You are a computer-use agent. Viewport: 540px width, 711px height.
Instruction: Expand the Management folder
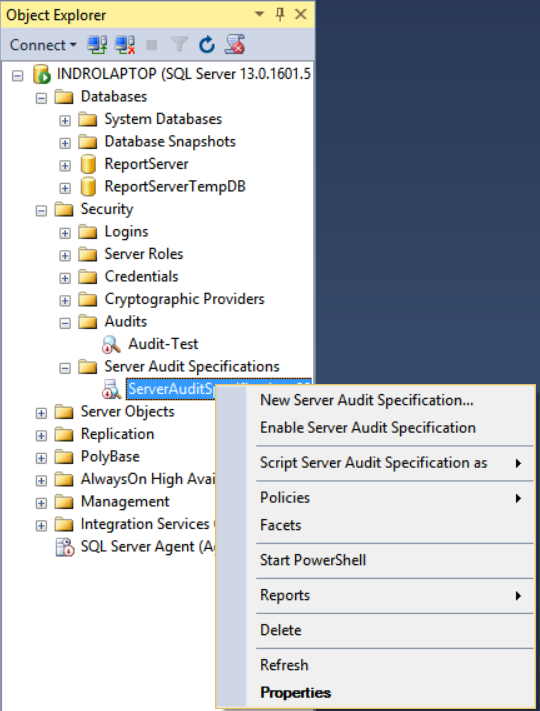coord(41,503)
